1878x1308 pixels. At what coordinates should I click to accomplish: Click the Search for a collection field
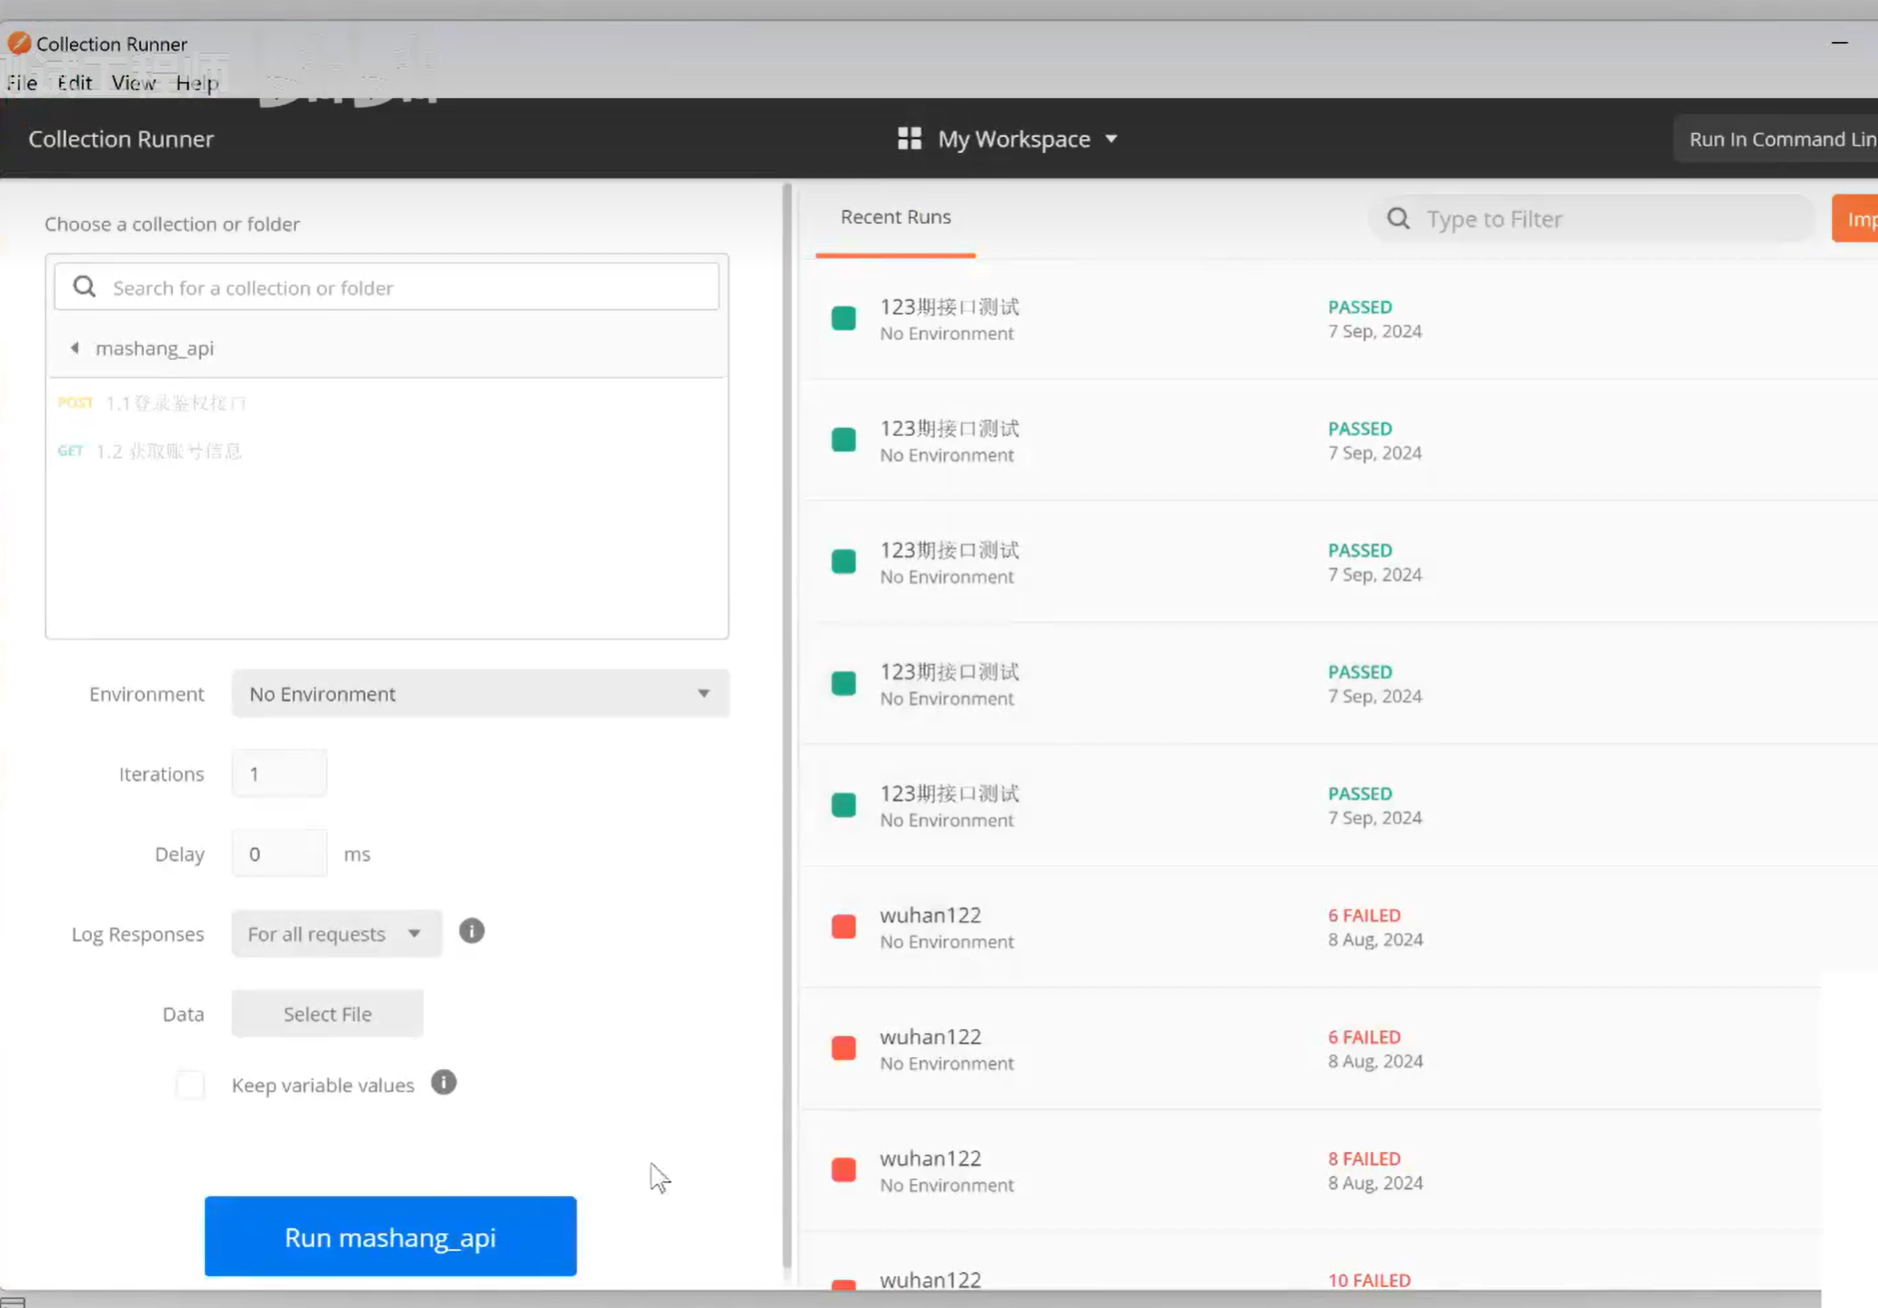click(387, 287)
